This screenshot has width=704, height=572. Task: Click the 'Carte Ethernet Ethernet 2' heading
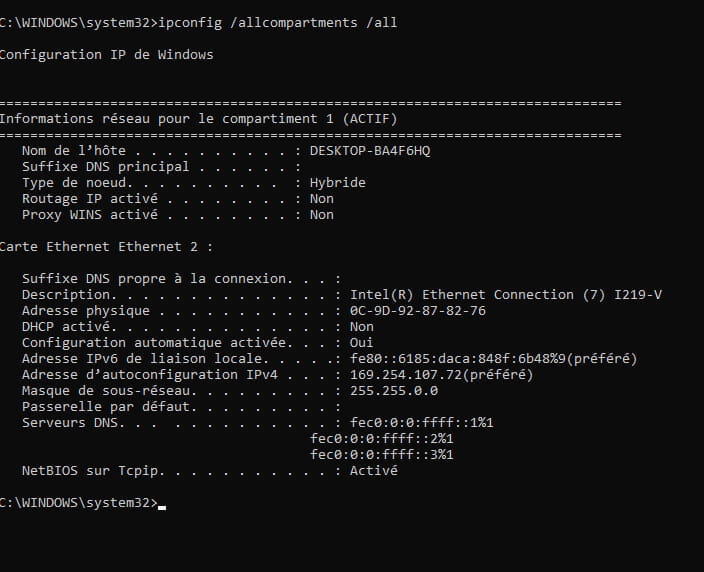click(x=106, y=246)
